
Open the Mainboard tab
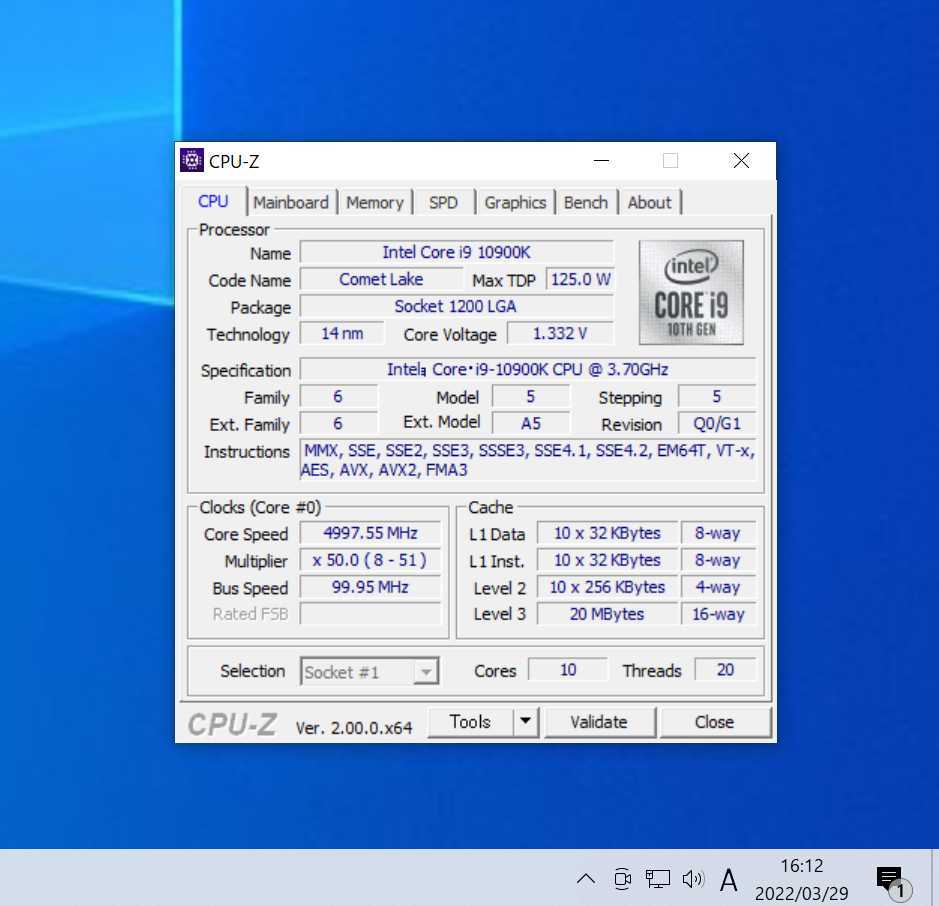point(291,202)
